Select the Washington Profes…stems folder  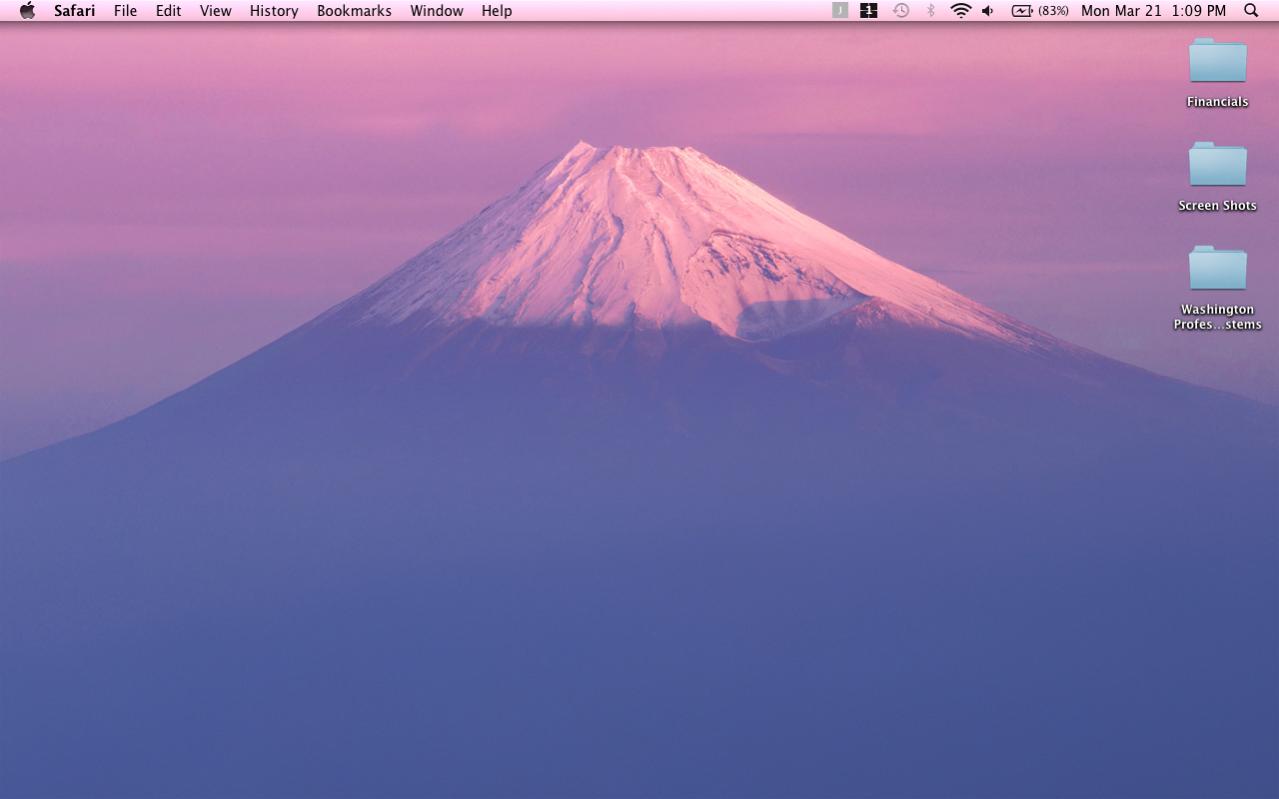pyautogui.click(x=1217, y=287)
